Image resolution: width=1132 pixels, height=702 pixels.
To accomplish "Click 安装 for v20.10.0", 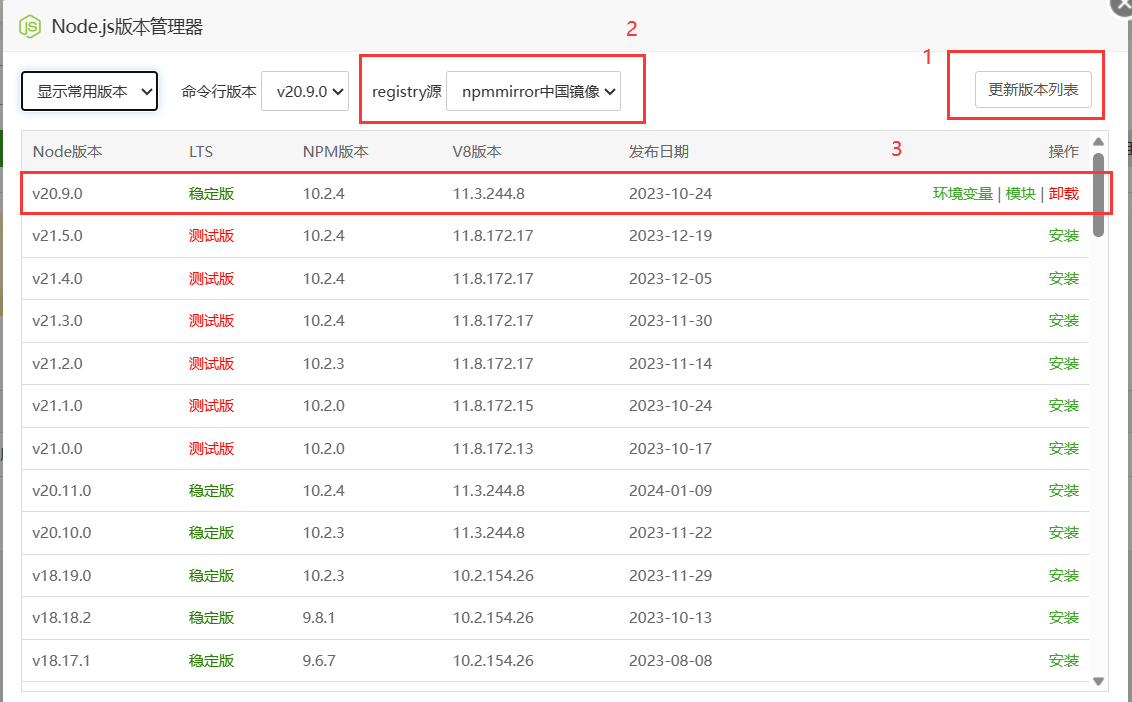I will pyautogui.click(x=1064, y=533).
